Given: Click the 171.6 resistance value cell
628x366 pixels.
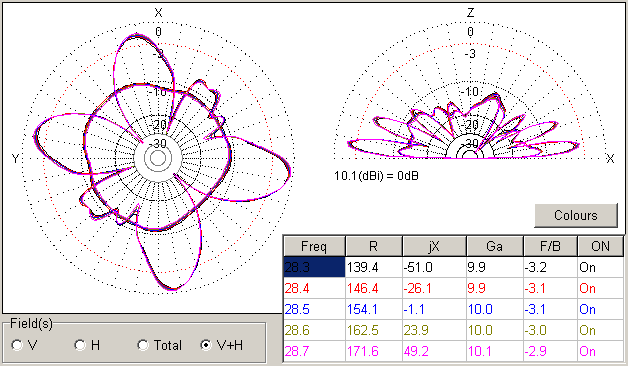Looking at the screenshot, I should pos(374,351).
